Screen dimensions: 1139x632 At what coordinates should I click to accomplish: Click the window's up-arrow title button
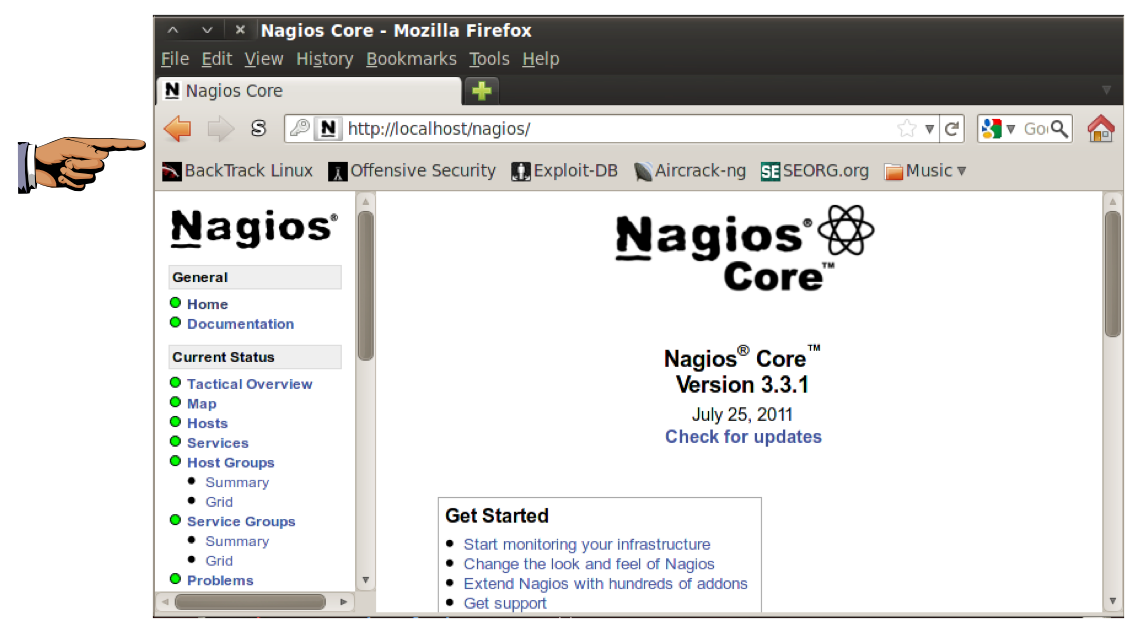(x=173, y=30)
